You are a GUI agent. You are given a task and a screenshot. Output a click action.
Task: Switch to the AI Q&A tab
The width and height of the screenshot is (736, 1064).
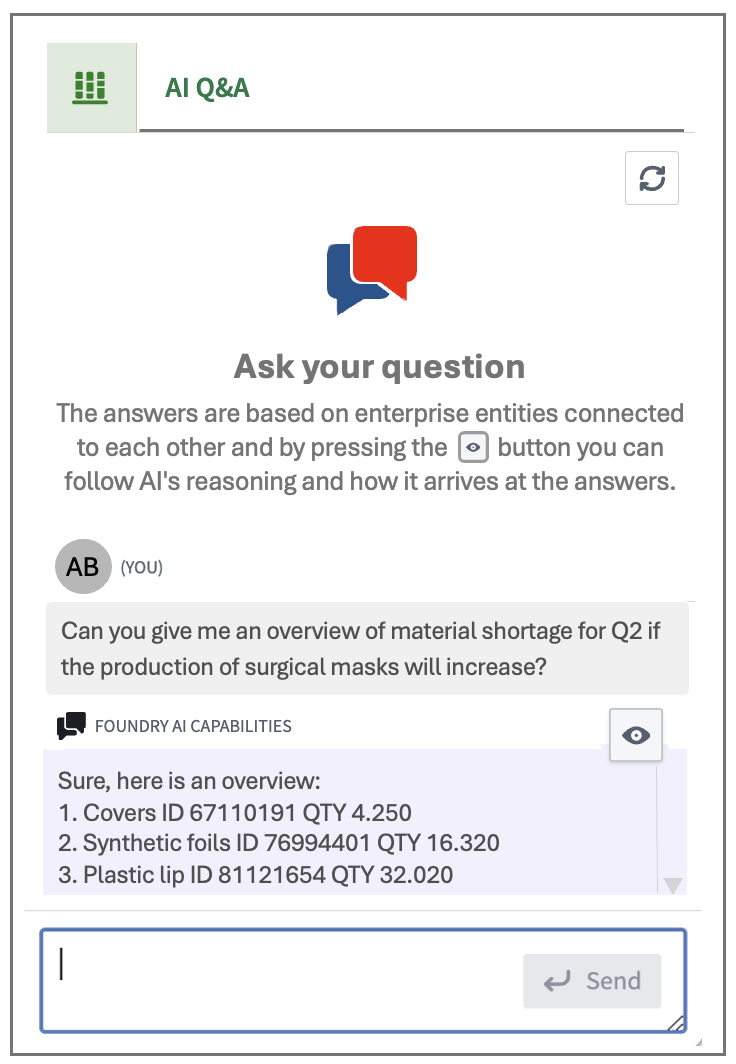click(x=207, y=88)
